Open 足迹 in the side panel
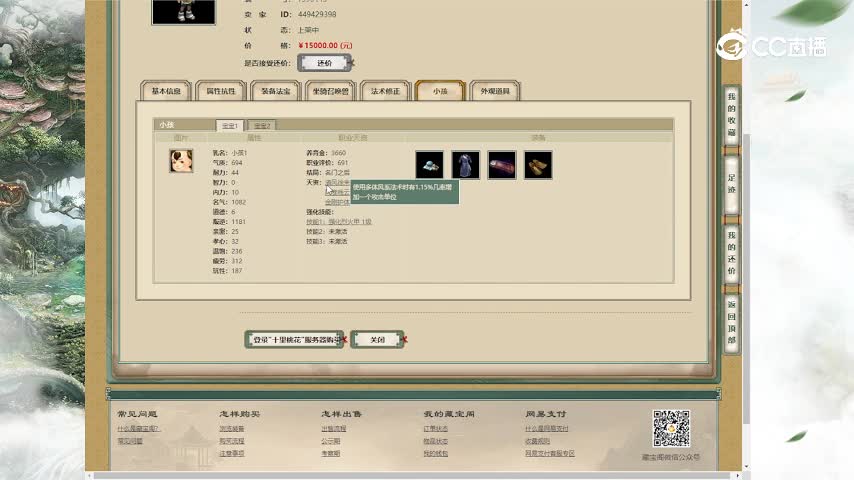The width and height of the screenshot is (854, 480). click(x=731, y=184)
